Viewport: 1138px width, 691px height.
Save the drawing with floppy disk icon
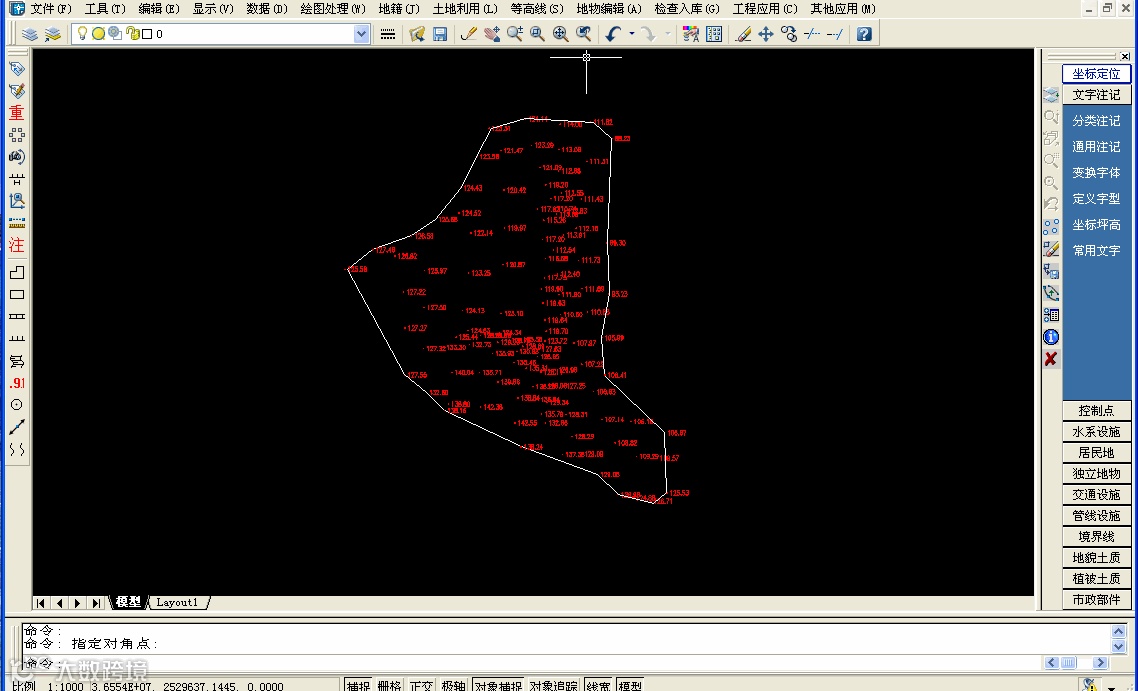pos(440,34)
